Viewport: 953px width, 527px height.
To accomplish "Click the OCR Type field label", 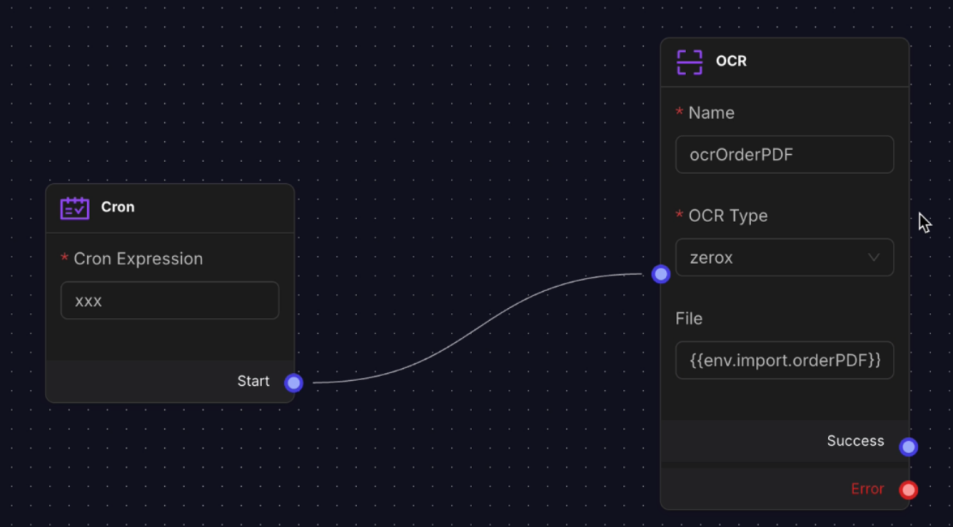I will point(728,216).
